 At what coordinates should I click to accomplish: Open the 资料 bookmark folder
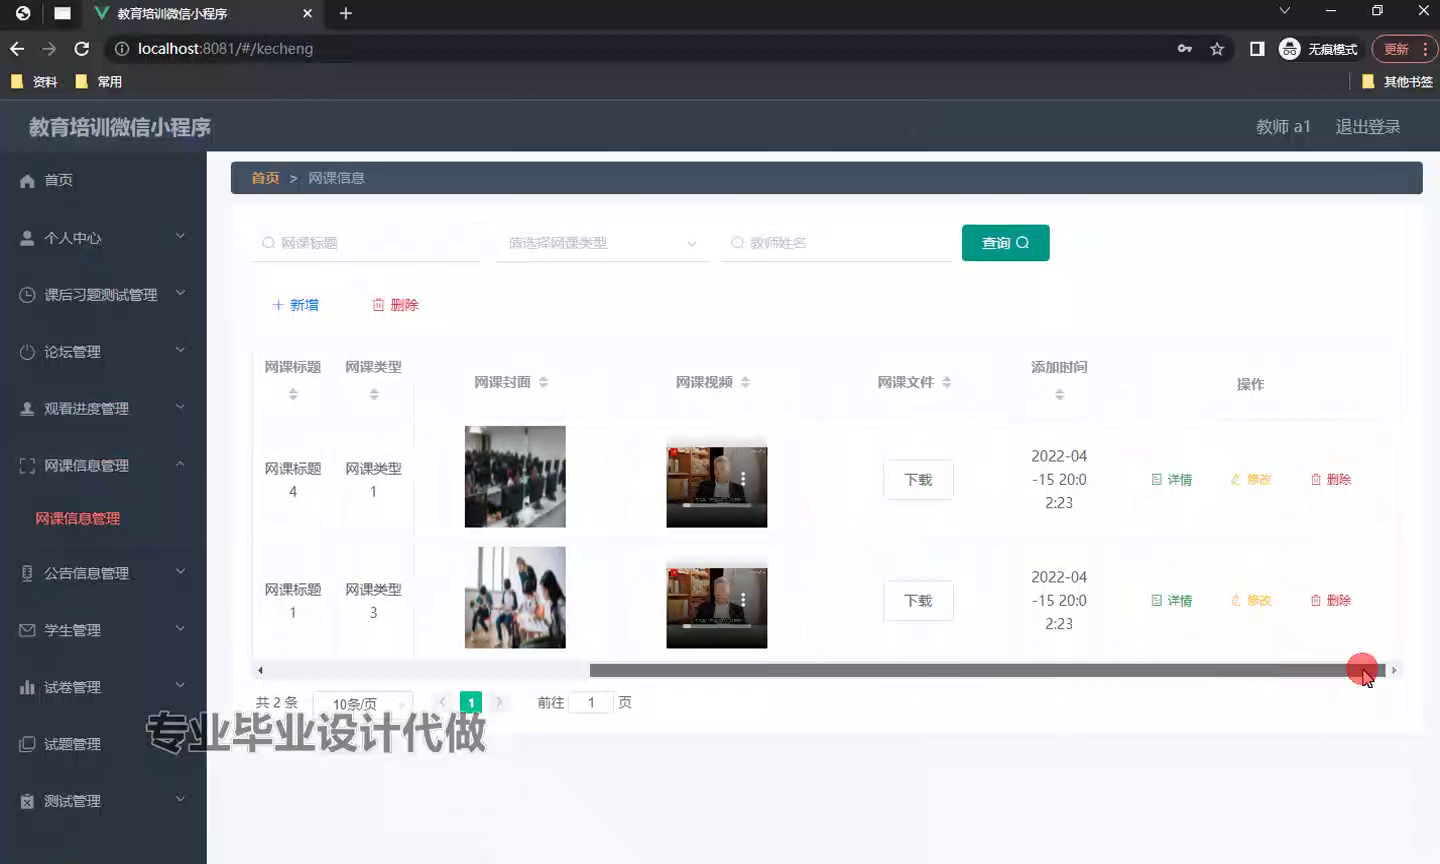coord(35,82)
